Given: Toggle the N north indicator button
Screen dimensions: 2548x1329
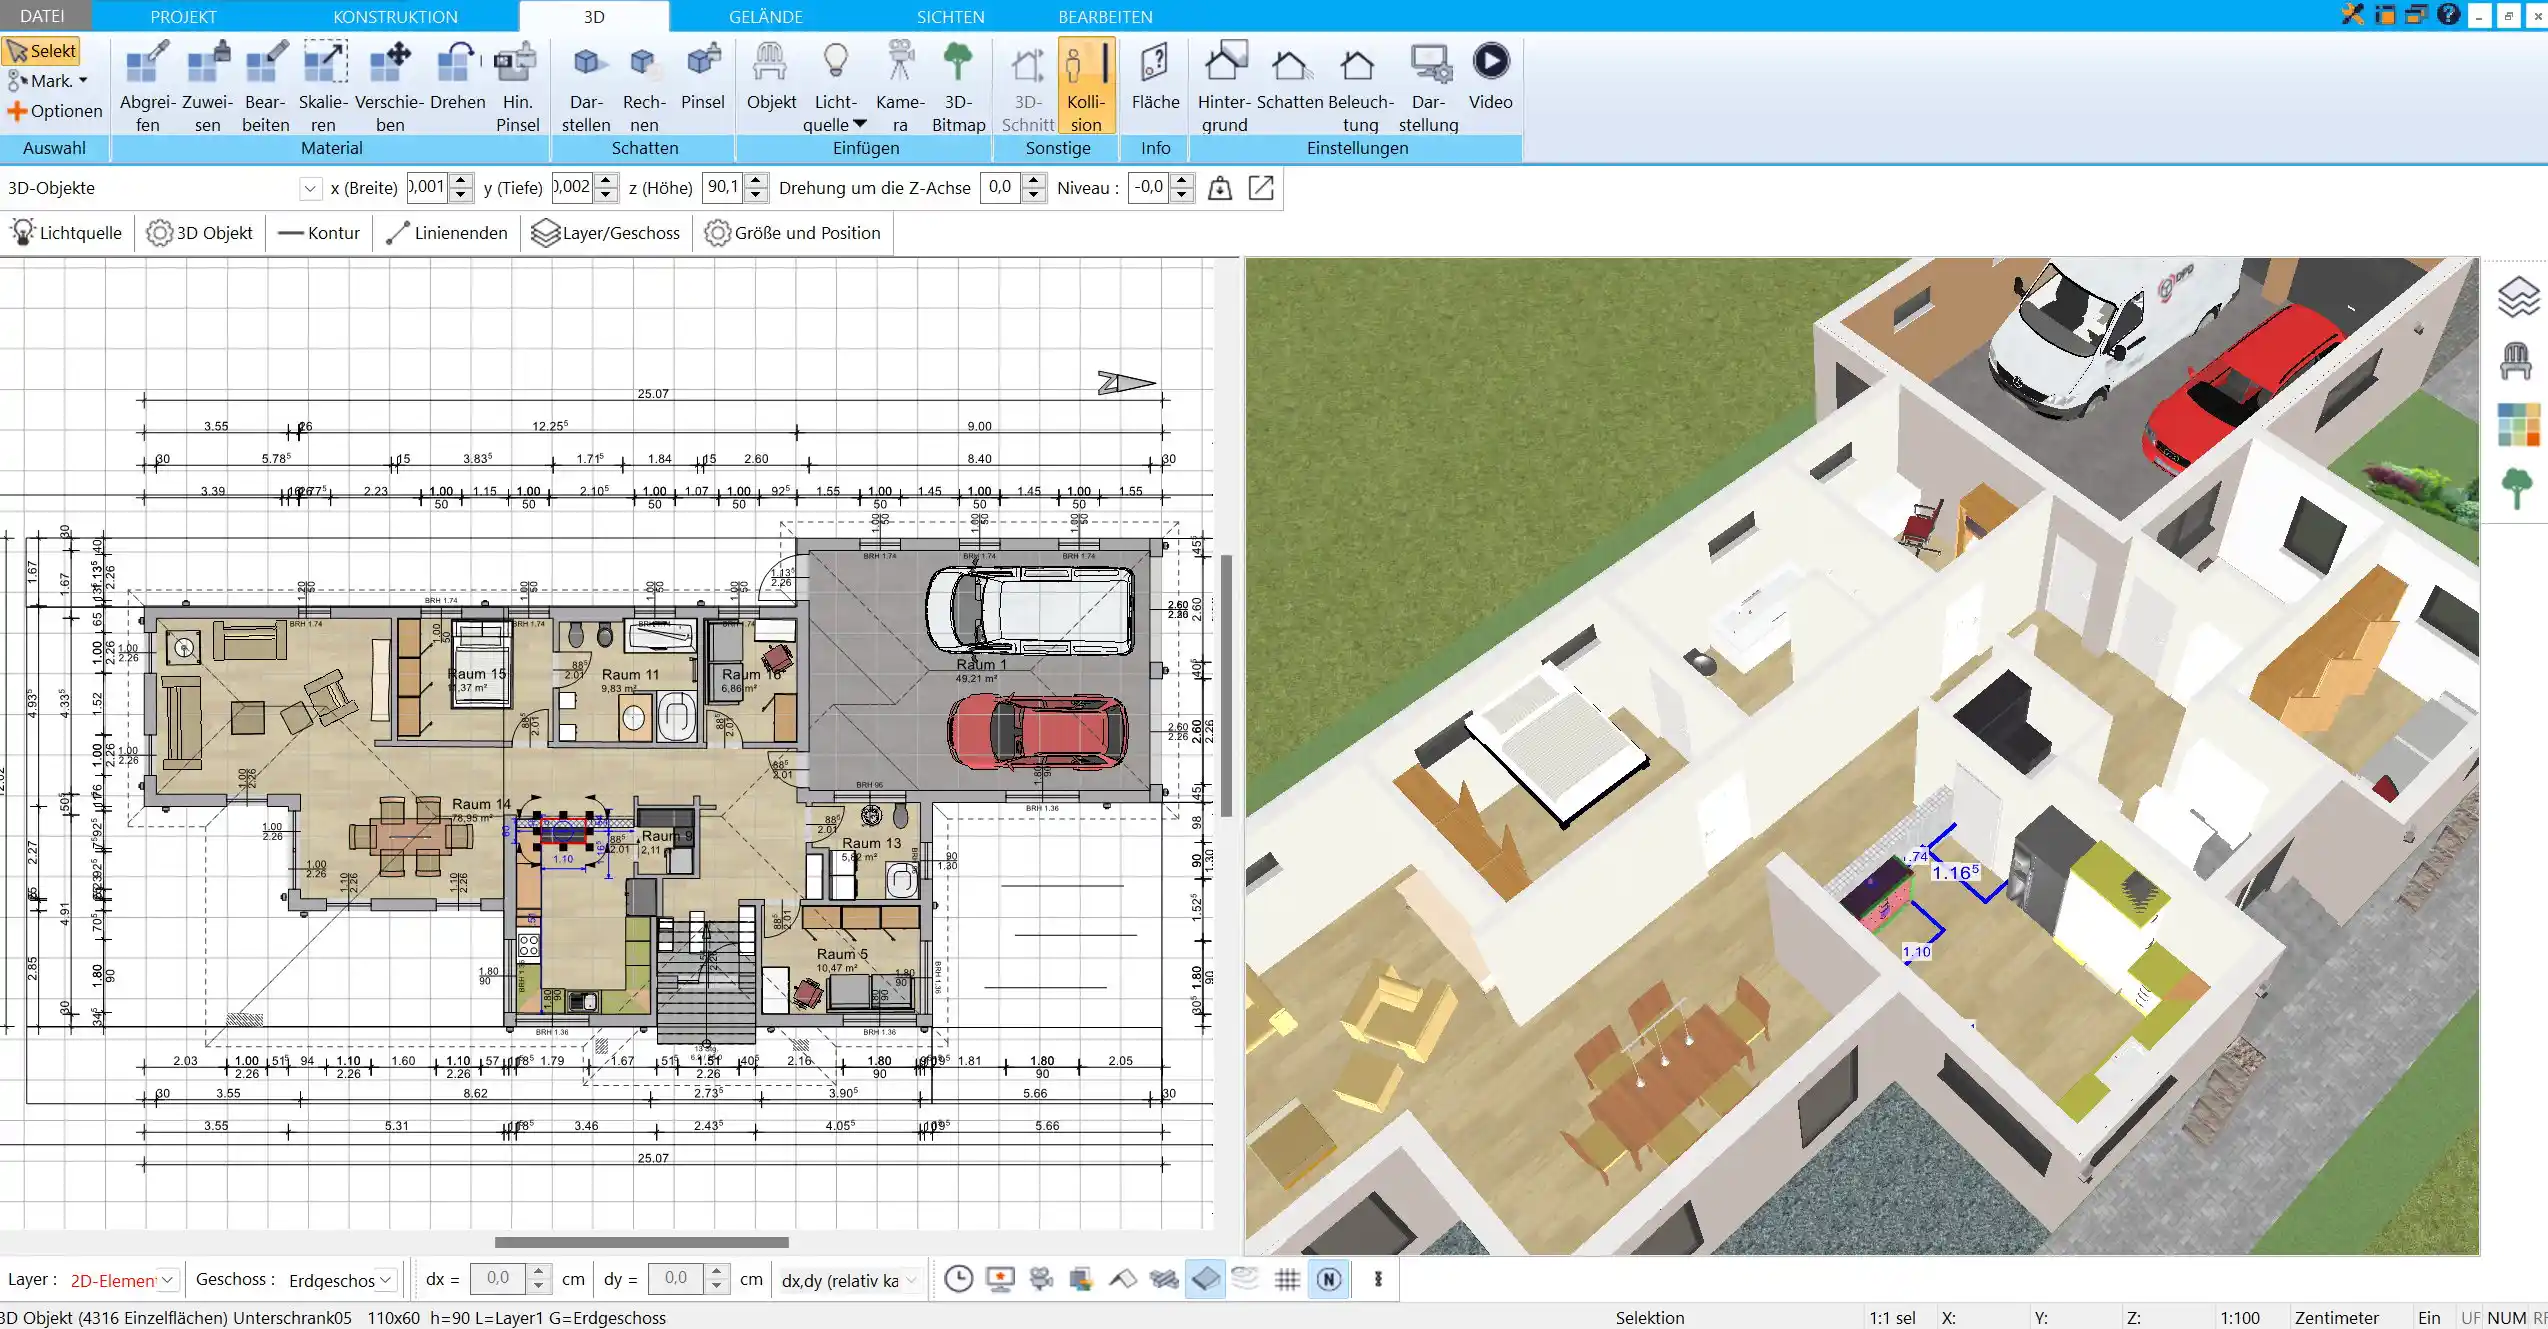Looking at the screenshot, I should (1329, 1279).
